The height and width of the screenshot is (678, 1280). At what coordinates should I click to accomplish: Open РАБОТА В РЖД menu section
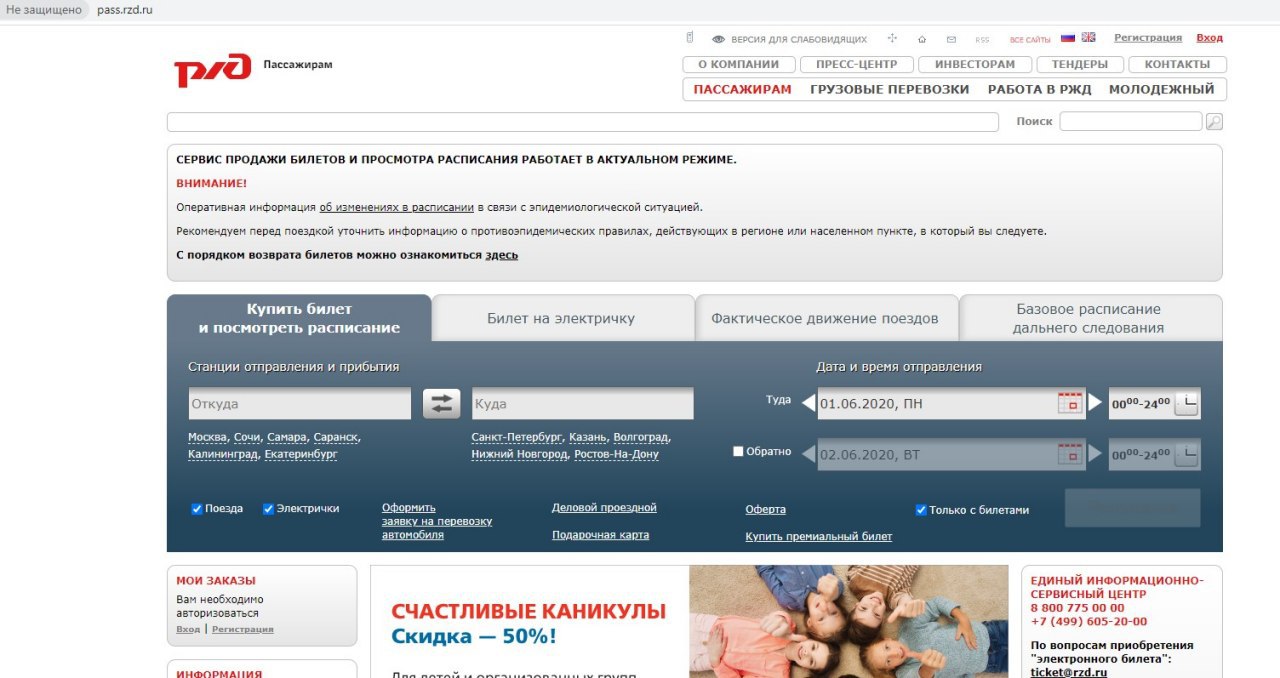[x=1039, y=89]
